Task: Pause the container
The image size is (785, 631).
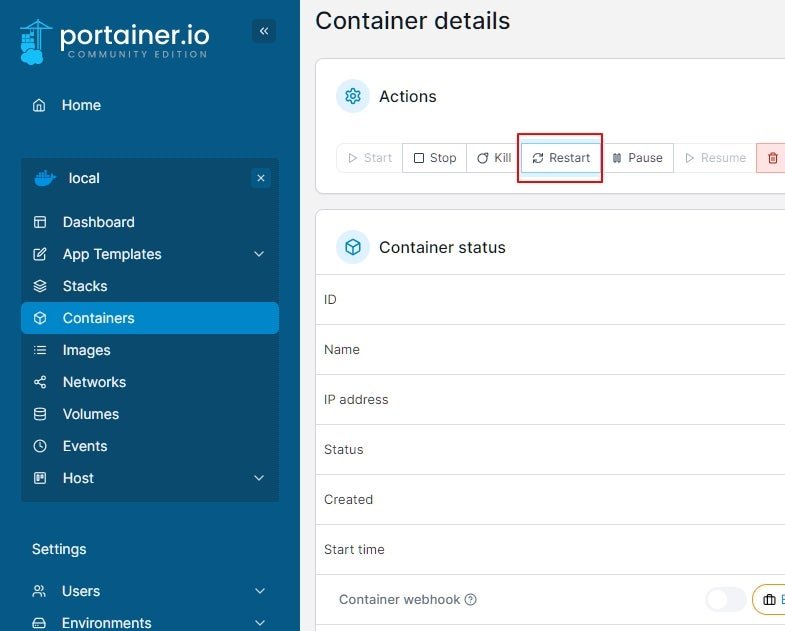Action: (637, 158)
